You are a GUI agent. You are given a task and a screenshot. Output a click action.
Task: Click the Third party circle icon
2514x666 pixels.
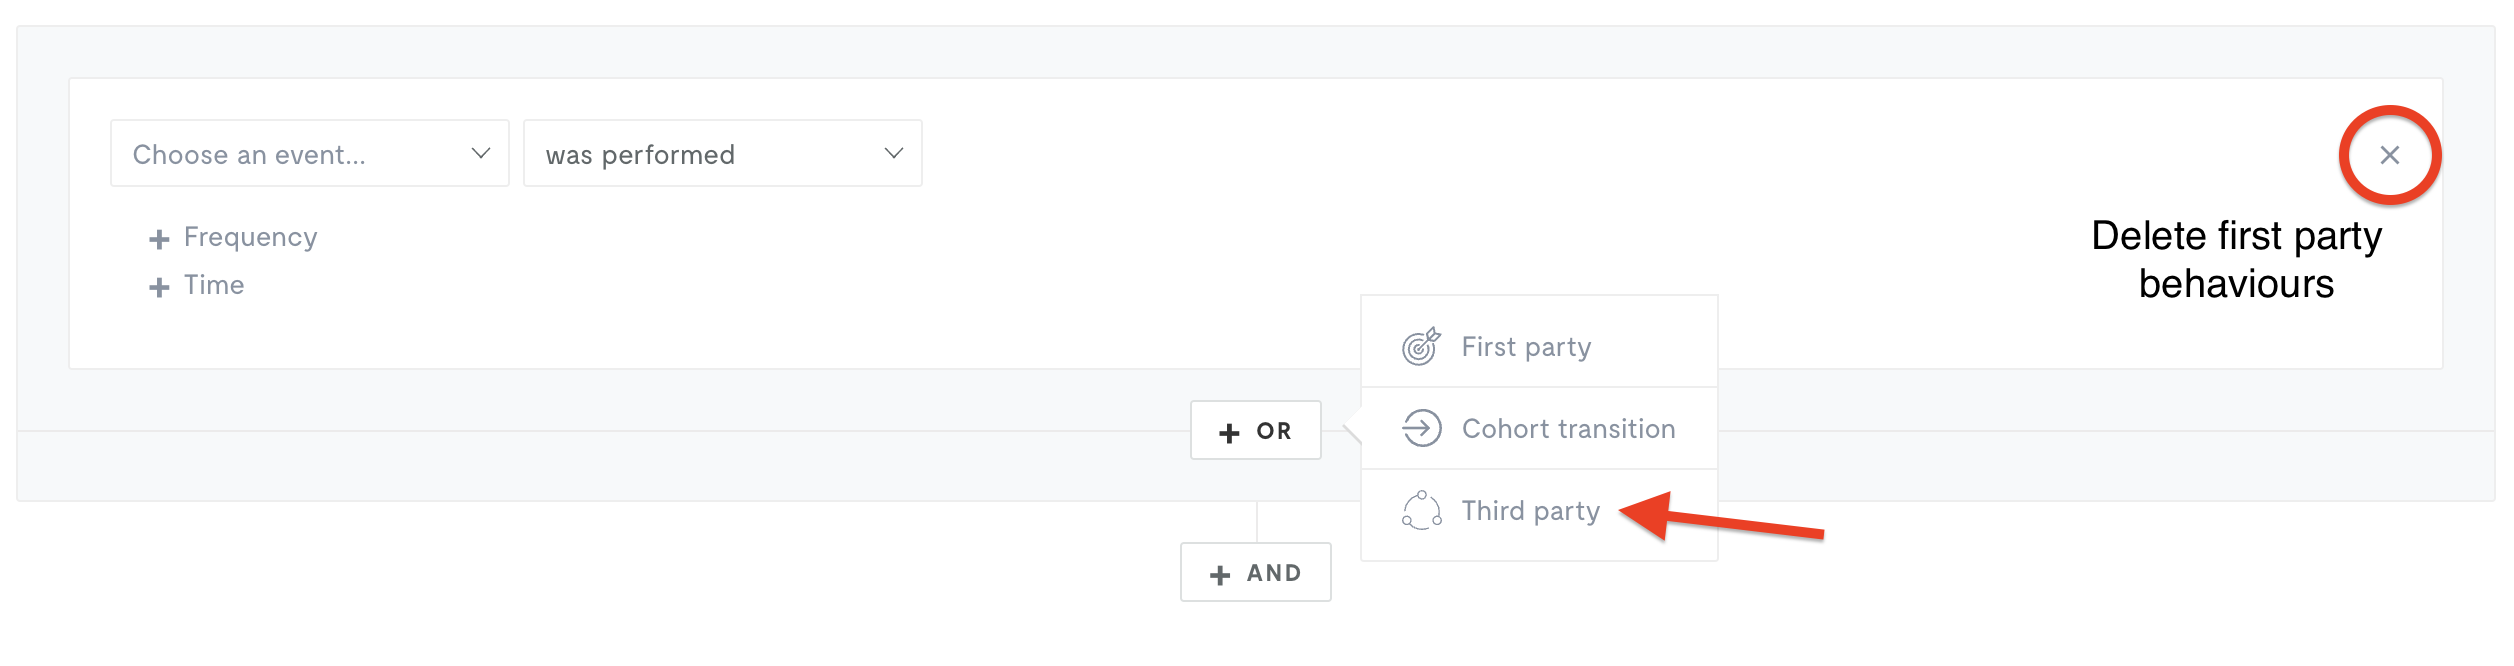pyautogui.click(x=1421, y=510)
